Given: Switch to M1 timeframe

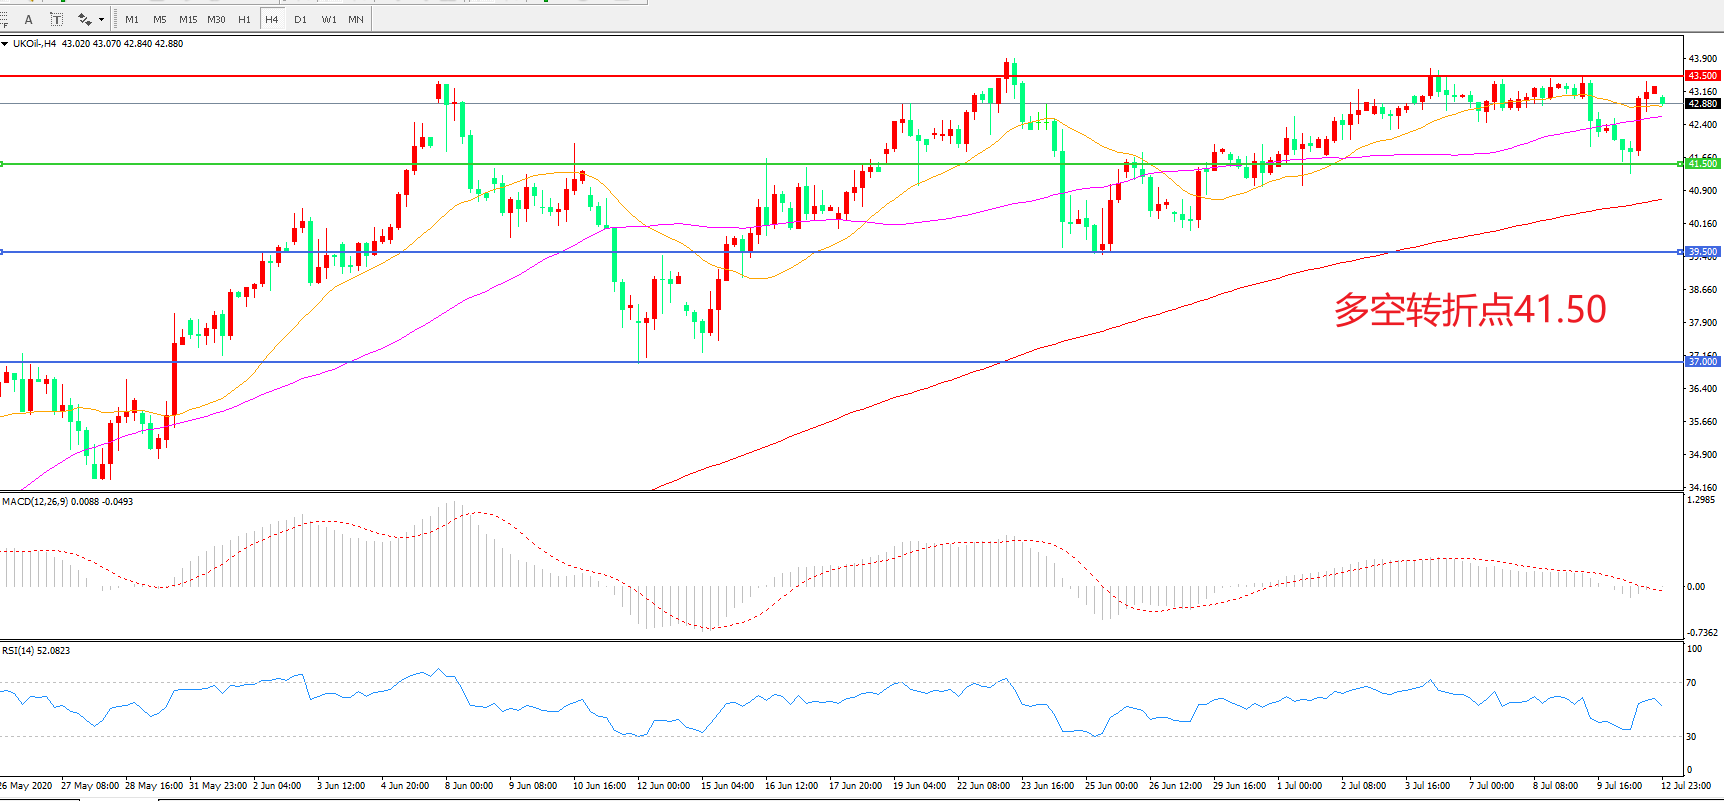Looking at the screenshot, I should coord(132,19).
